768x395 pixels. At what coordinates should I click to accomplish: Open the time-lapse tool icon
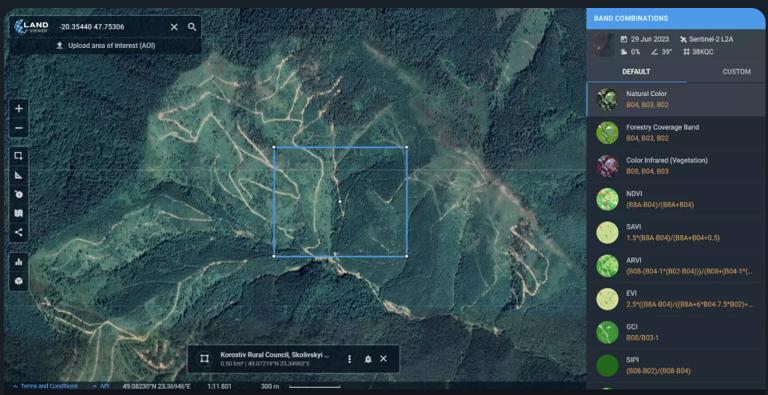coord(19,194)
